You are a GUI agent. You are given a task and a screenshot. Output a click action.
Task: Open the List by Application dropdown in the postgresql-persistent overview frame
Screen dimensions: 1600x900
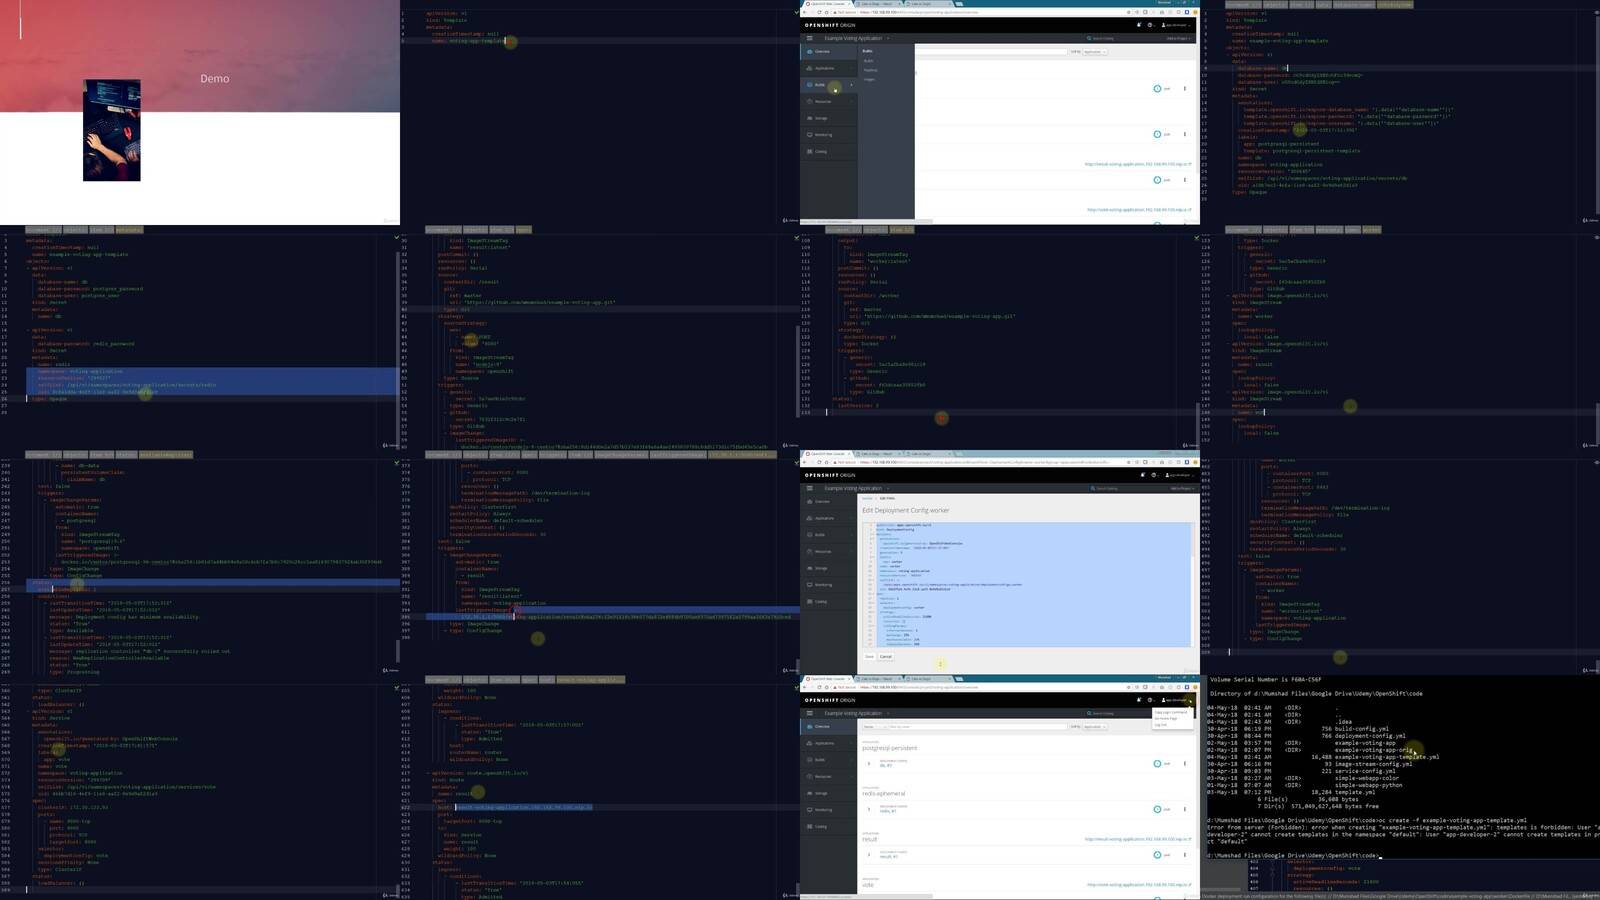click(1095, 727)
